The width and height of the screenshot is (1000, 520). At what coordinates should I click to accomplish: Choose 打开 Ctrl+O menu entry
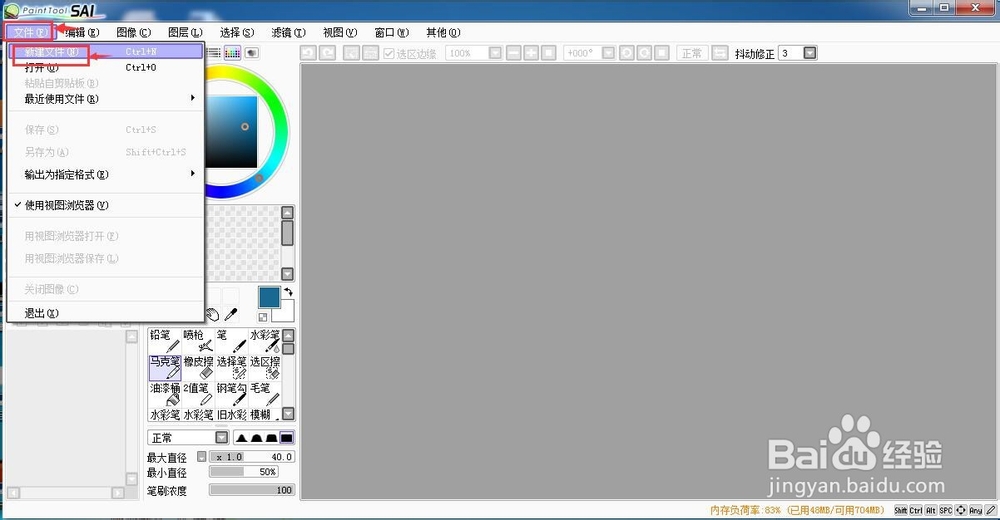click(105, 68)
